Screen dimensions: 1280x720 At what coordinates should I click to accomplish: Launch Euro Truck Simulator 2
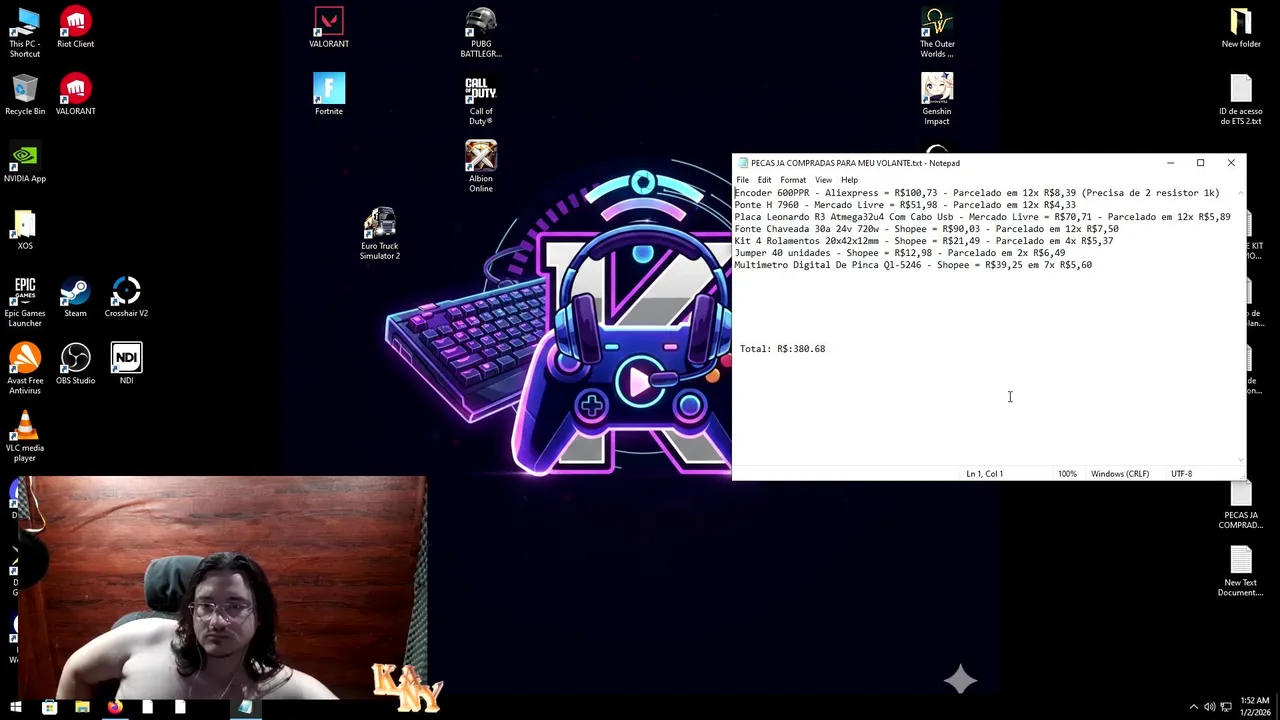pyautogui.click(x=380, y=234)
